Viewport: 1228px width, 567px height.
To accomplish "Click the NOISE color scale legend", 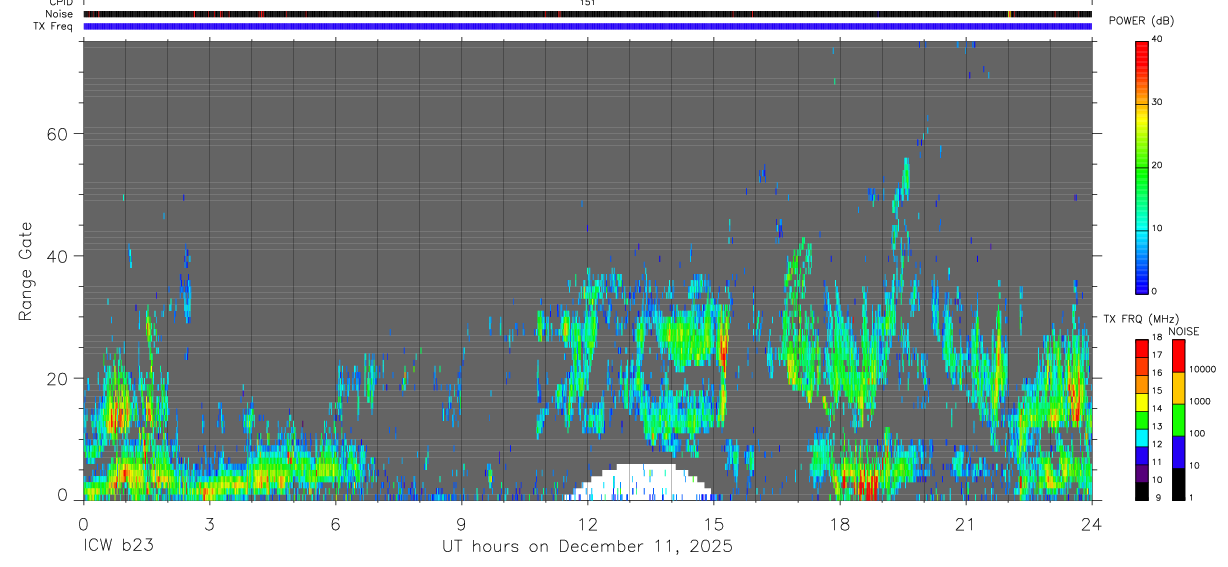I will click(1179, 420).
